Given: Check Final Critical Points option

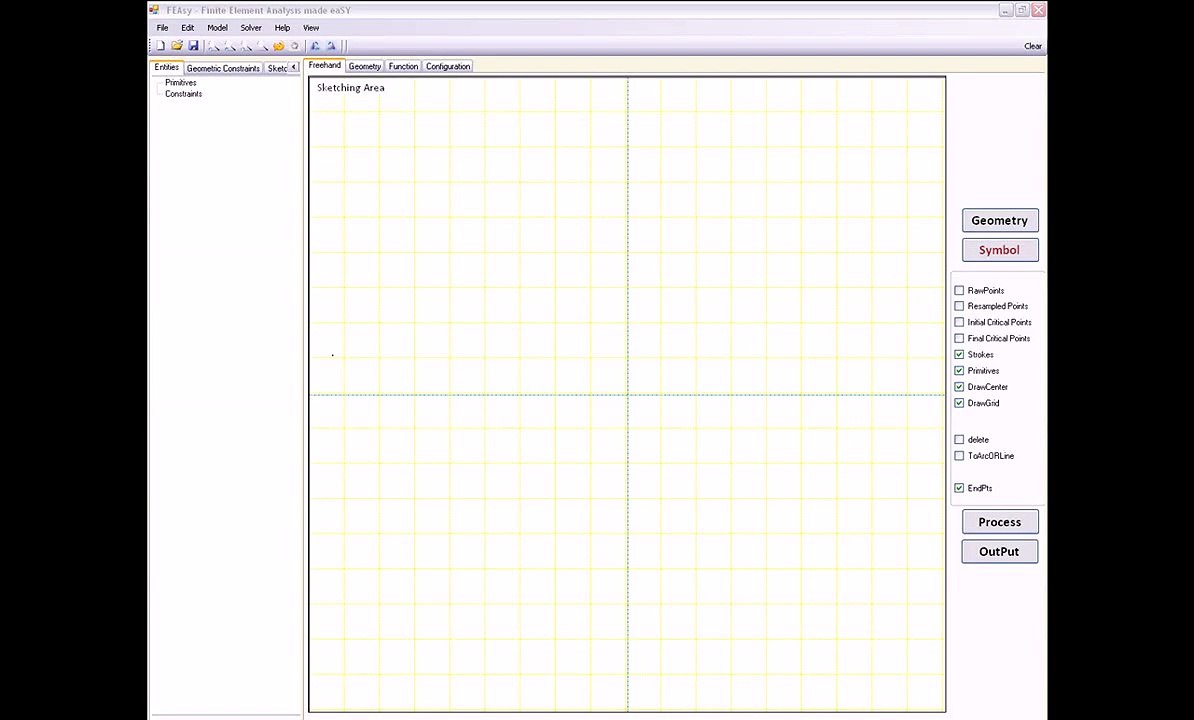Looking at the screenshot, I should point(959,338).
